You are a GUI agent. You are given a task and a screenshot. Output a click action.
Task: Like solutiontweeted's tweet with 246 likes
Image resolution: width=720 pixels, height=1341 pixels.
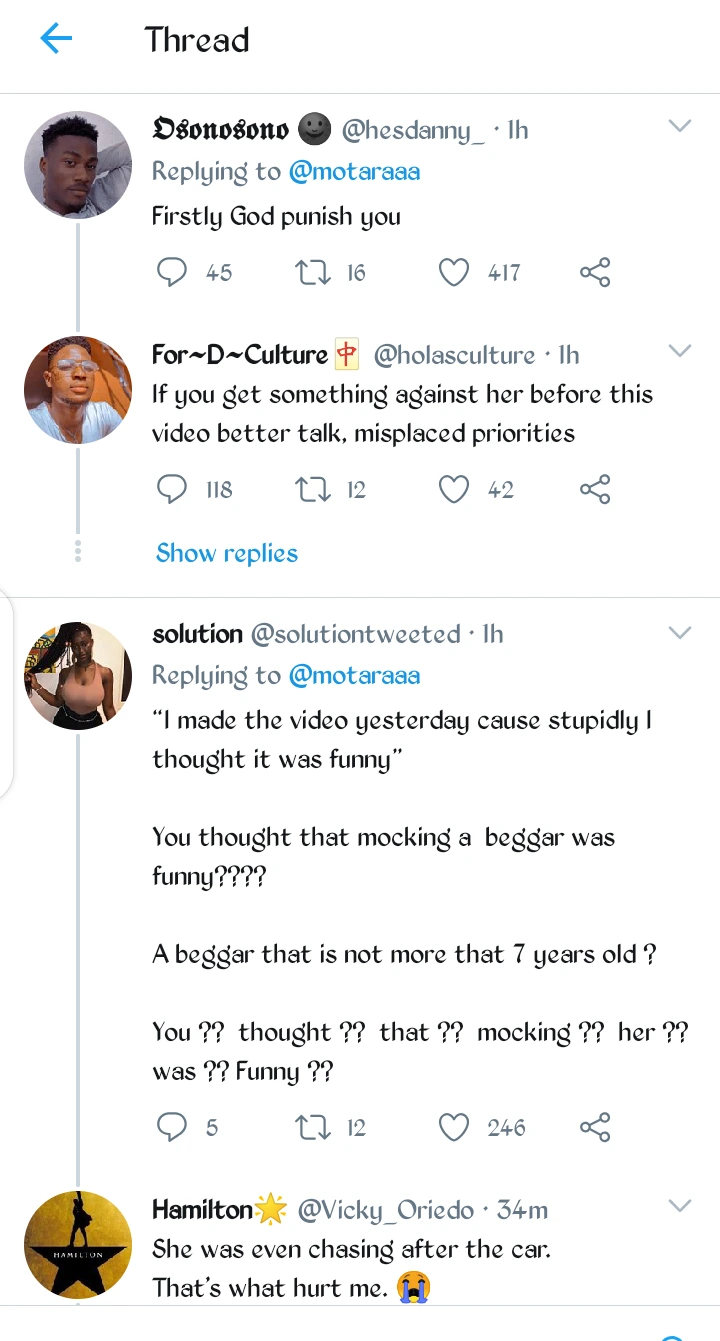455,1128
